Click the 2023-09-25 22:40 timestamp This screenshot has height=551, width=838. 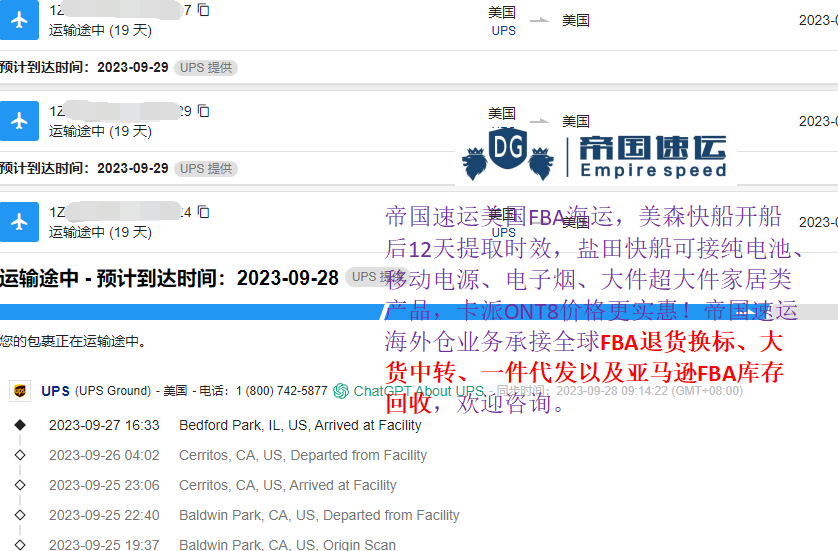coord(104,515)
